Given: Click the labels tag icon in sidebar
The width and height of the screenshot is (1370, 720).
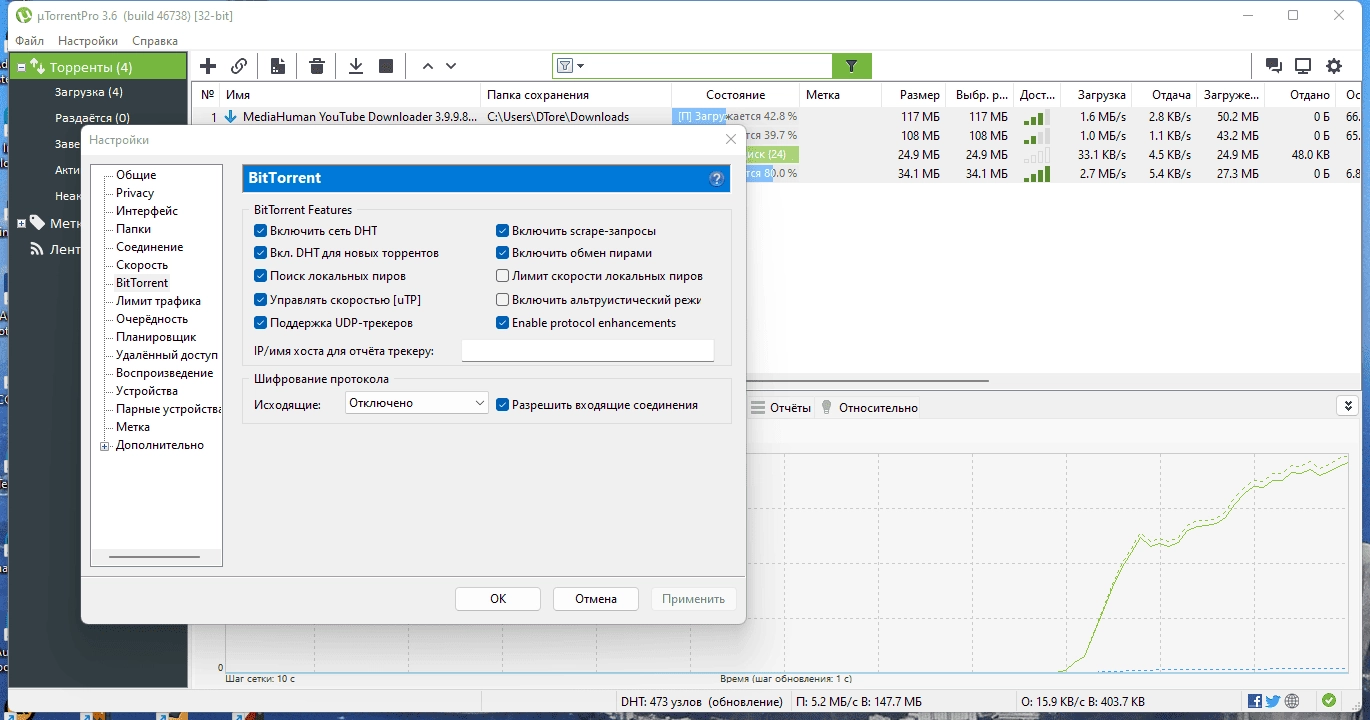Looking at the screenshot, I should [37, 222].
